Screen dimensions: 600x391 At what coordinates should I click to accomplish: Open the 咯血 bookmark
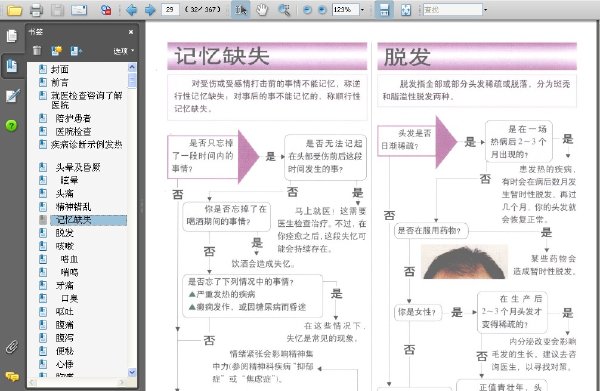pos(69,259)
